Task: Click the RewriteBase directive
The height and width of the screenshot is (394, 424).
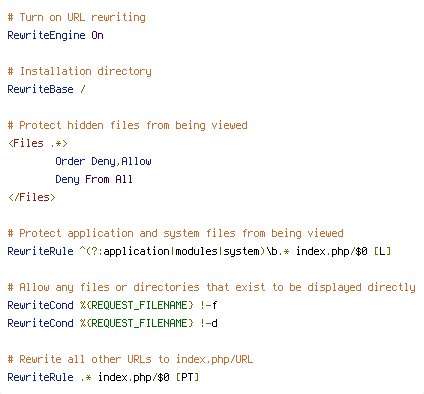Action: (40, 89)
